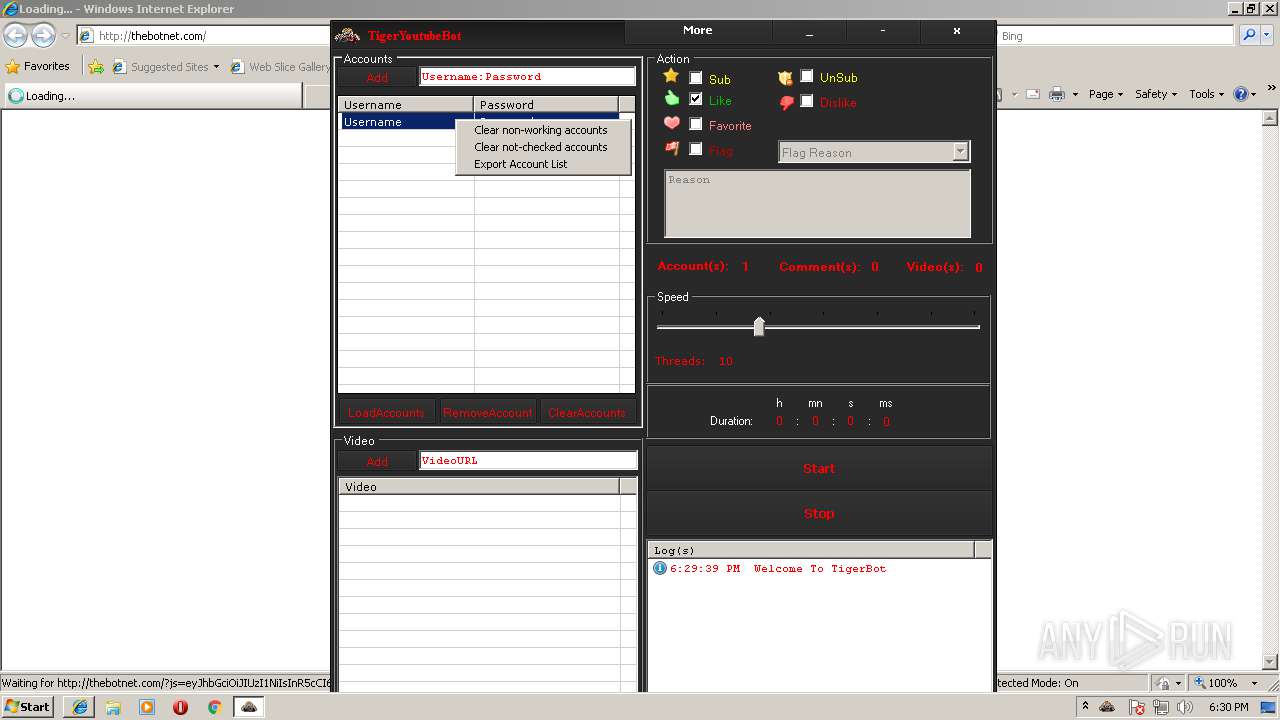Viewport: 1280px width, 720px height.
Task: Click the Windows Start button
Action: click(x=28, y=707)
